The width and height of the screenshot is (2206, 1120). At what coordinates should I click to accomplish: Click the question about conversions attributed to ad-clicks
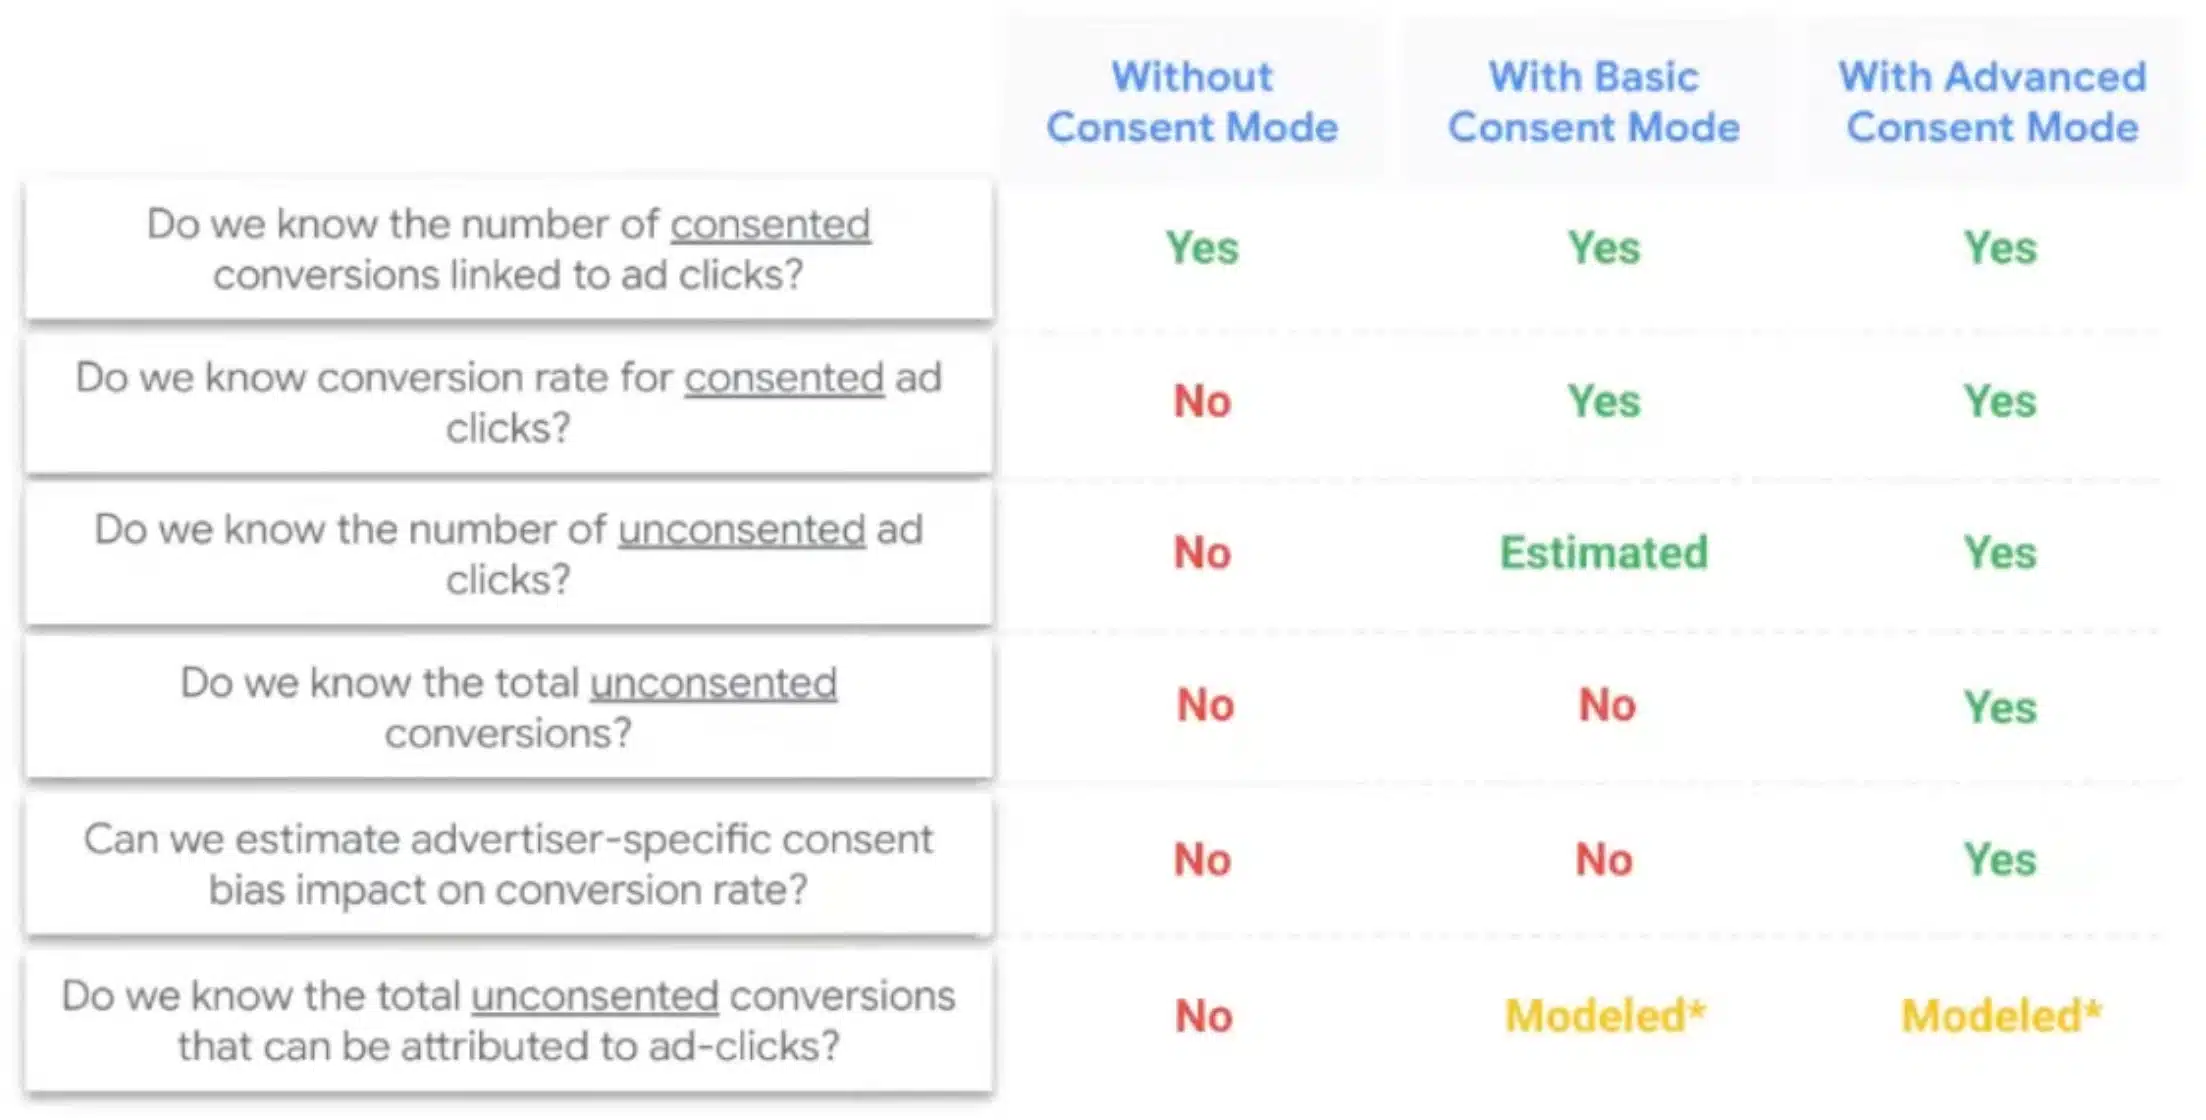(509, 1021)
